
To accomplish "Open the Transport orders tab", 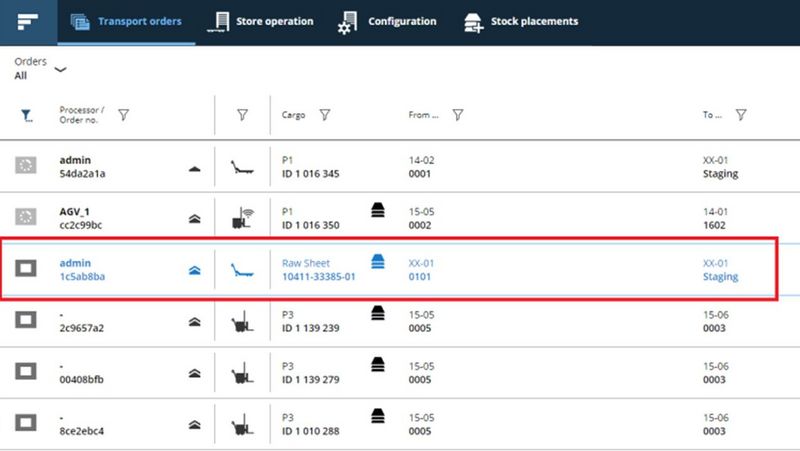I will point(126,22).
